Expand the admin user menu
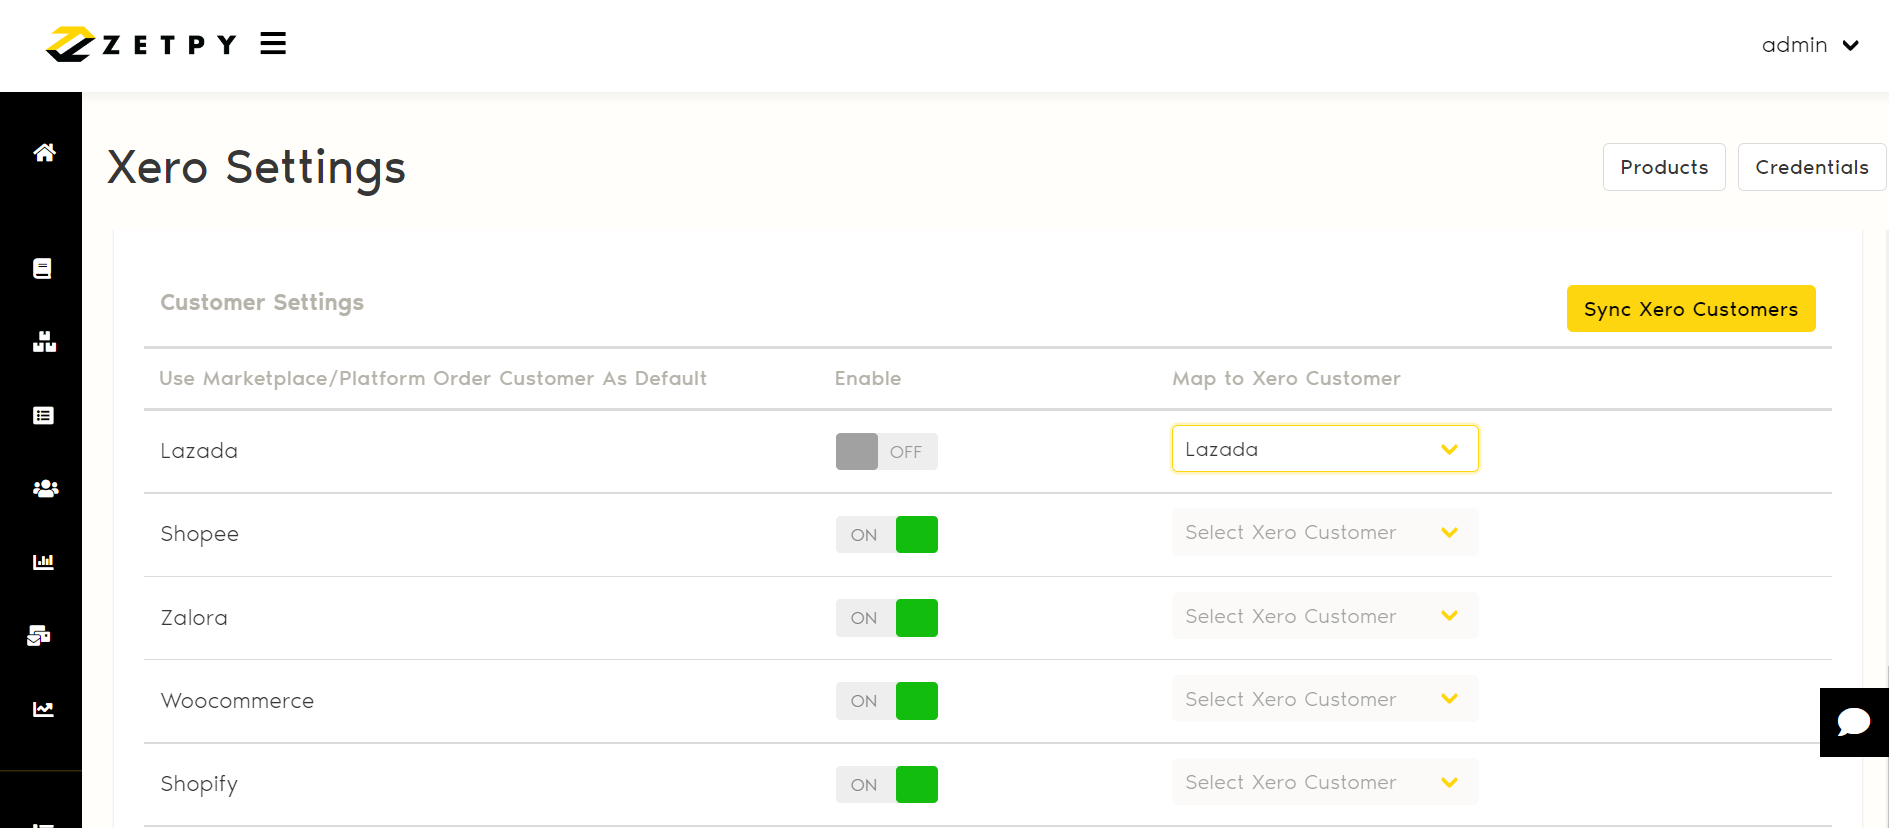1889x828 pixels. click(x=1810, y=45)
